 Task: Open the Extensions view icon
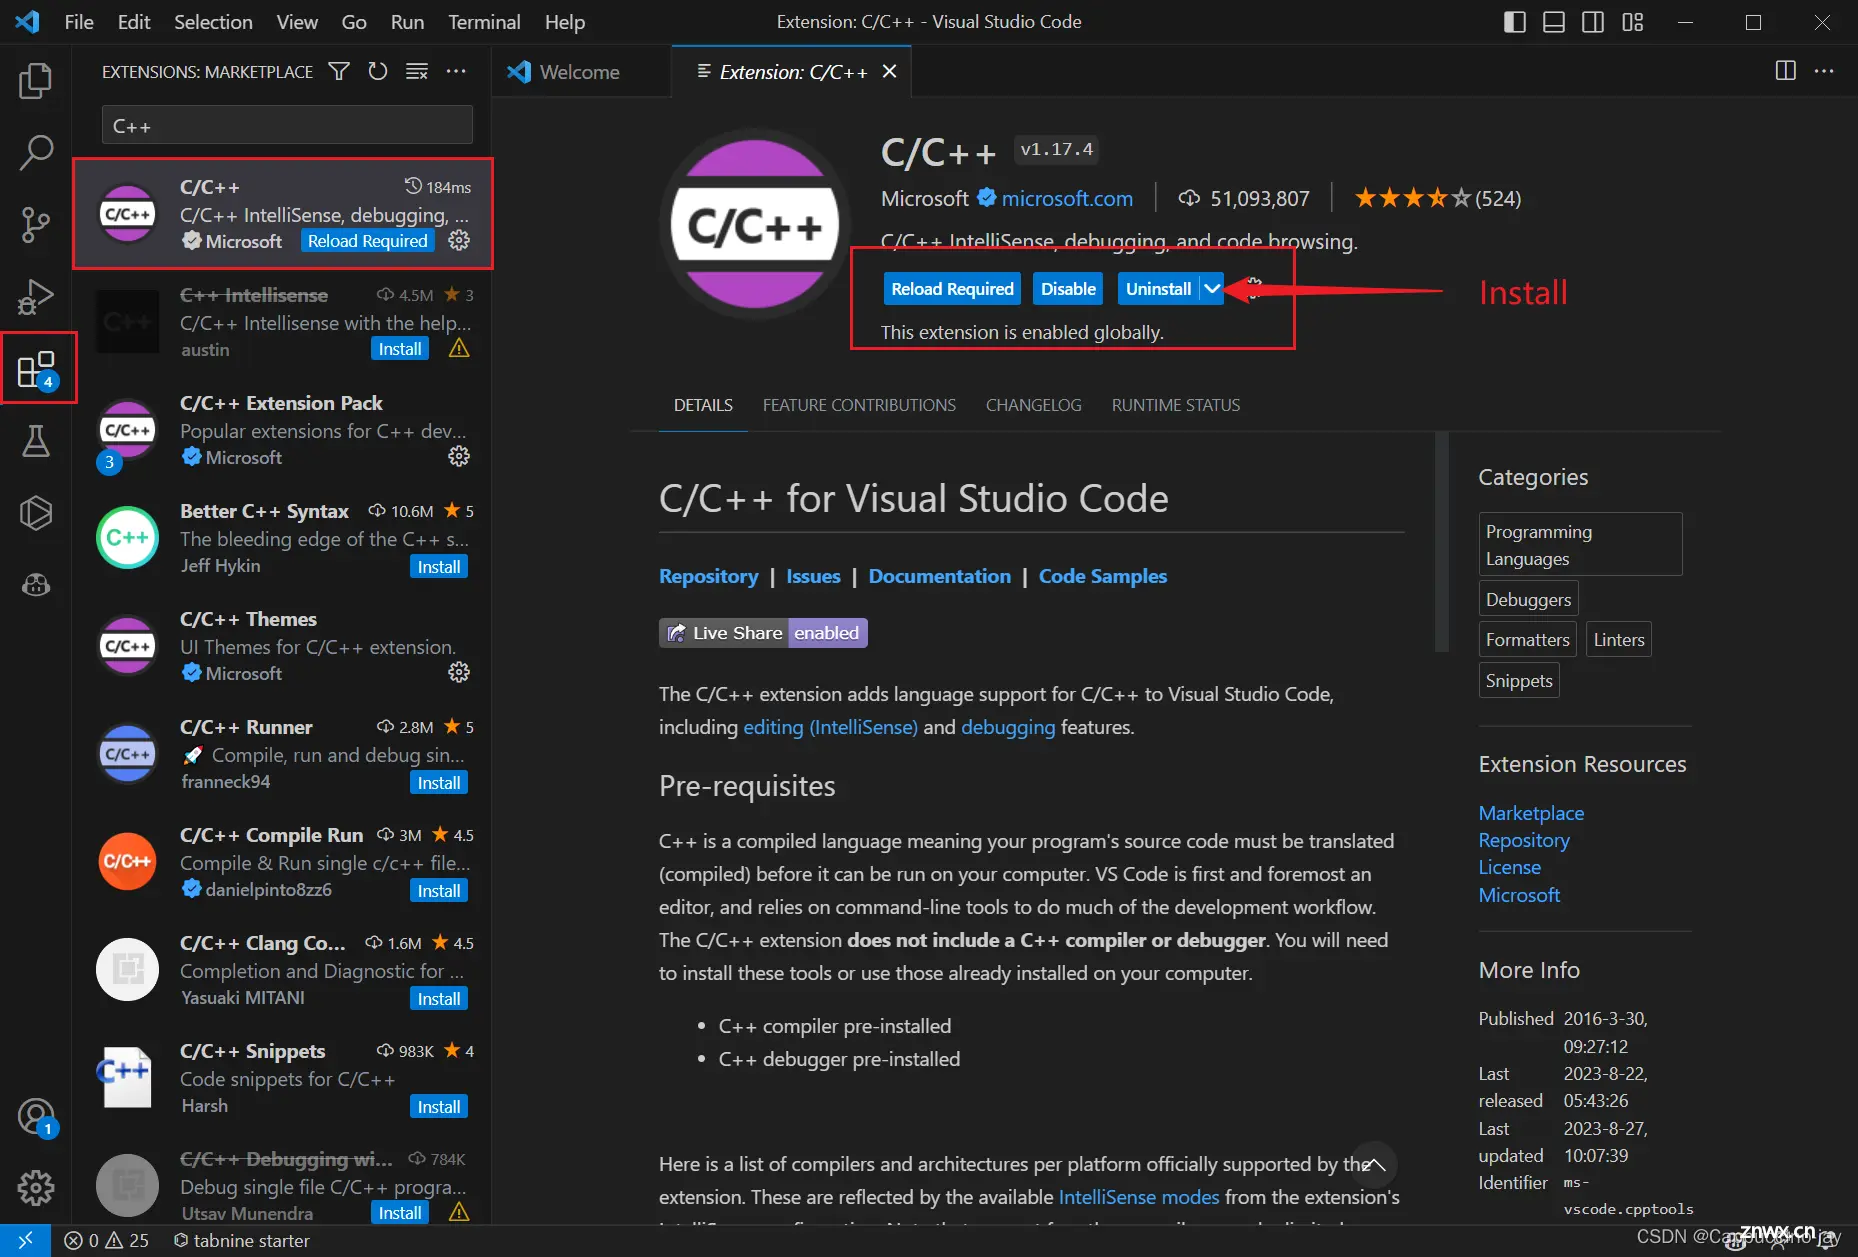(37, 369)
